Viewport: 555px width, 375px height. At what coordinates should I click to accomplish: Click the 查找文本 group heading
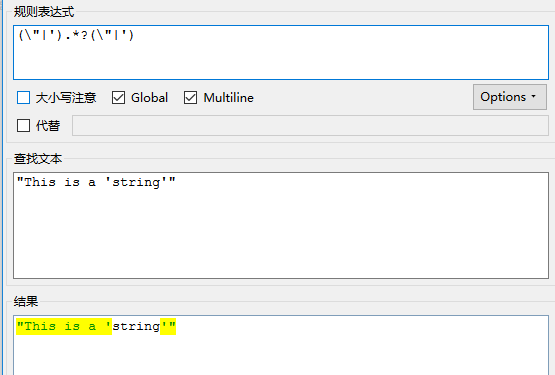38,159
